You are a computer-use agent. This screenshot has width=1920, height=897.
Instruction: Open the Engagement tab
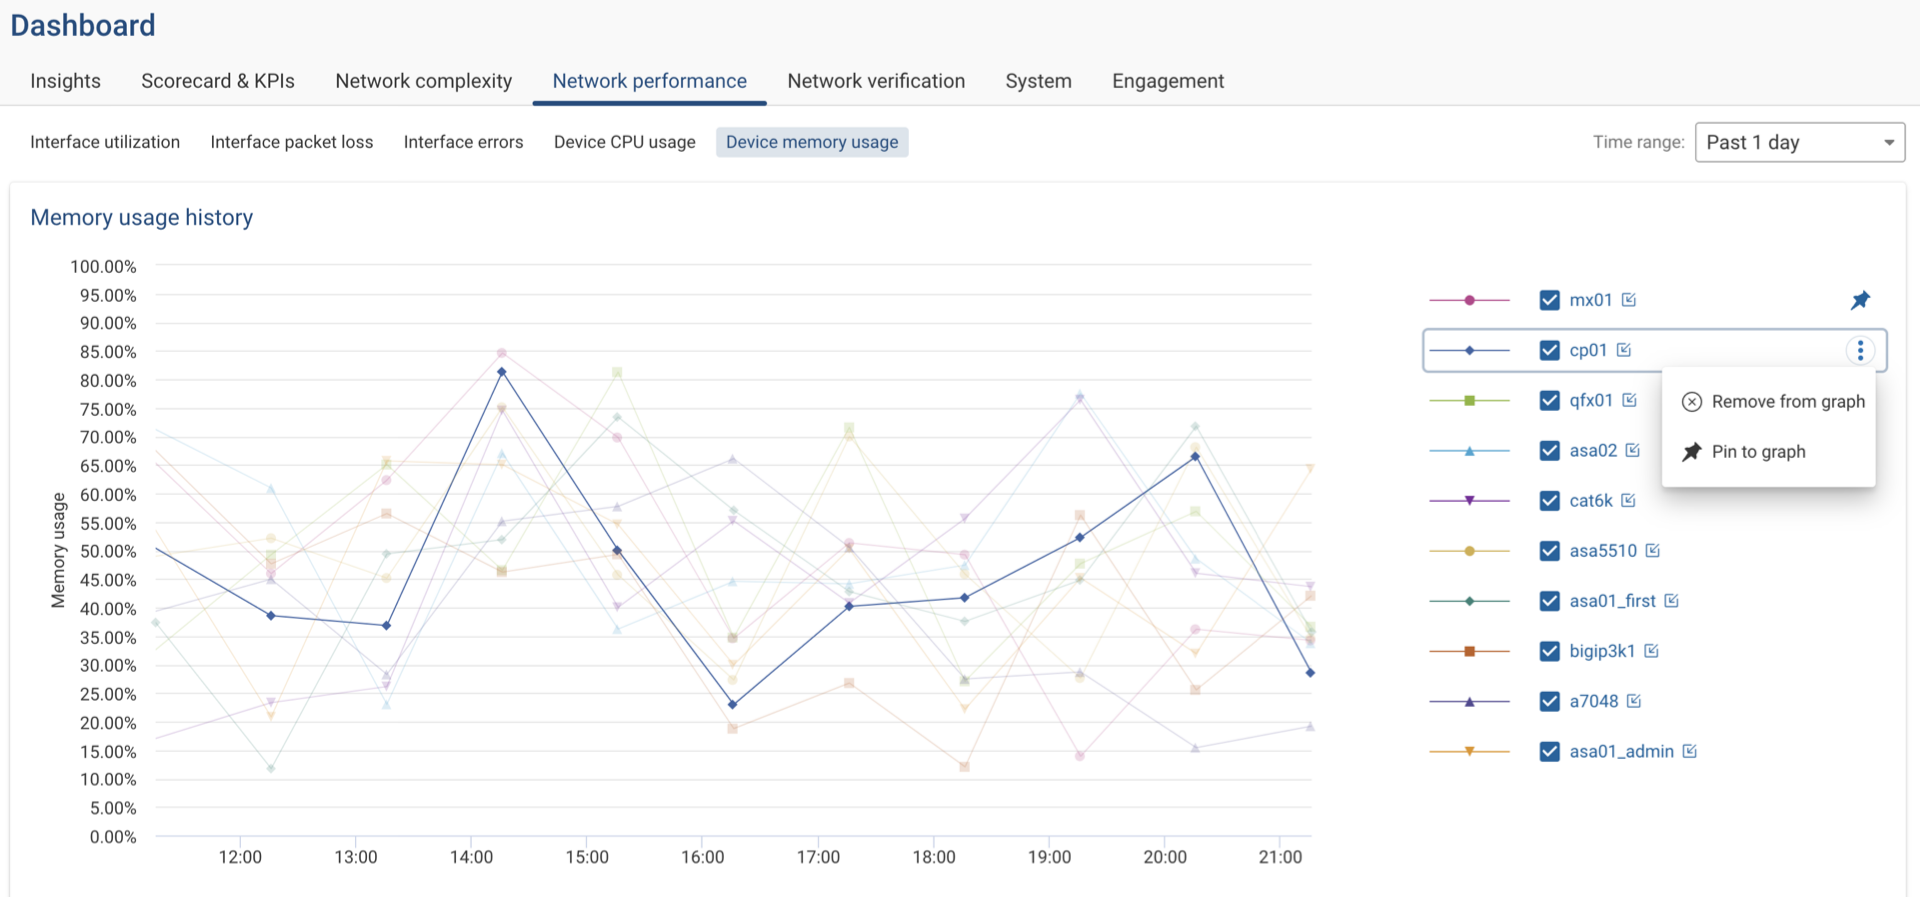pyautogui.click(x=1168, y=81)
